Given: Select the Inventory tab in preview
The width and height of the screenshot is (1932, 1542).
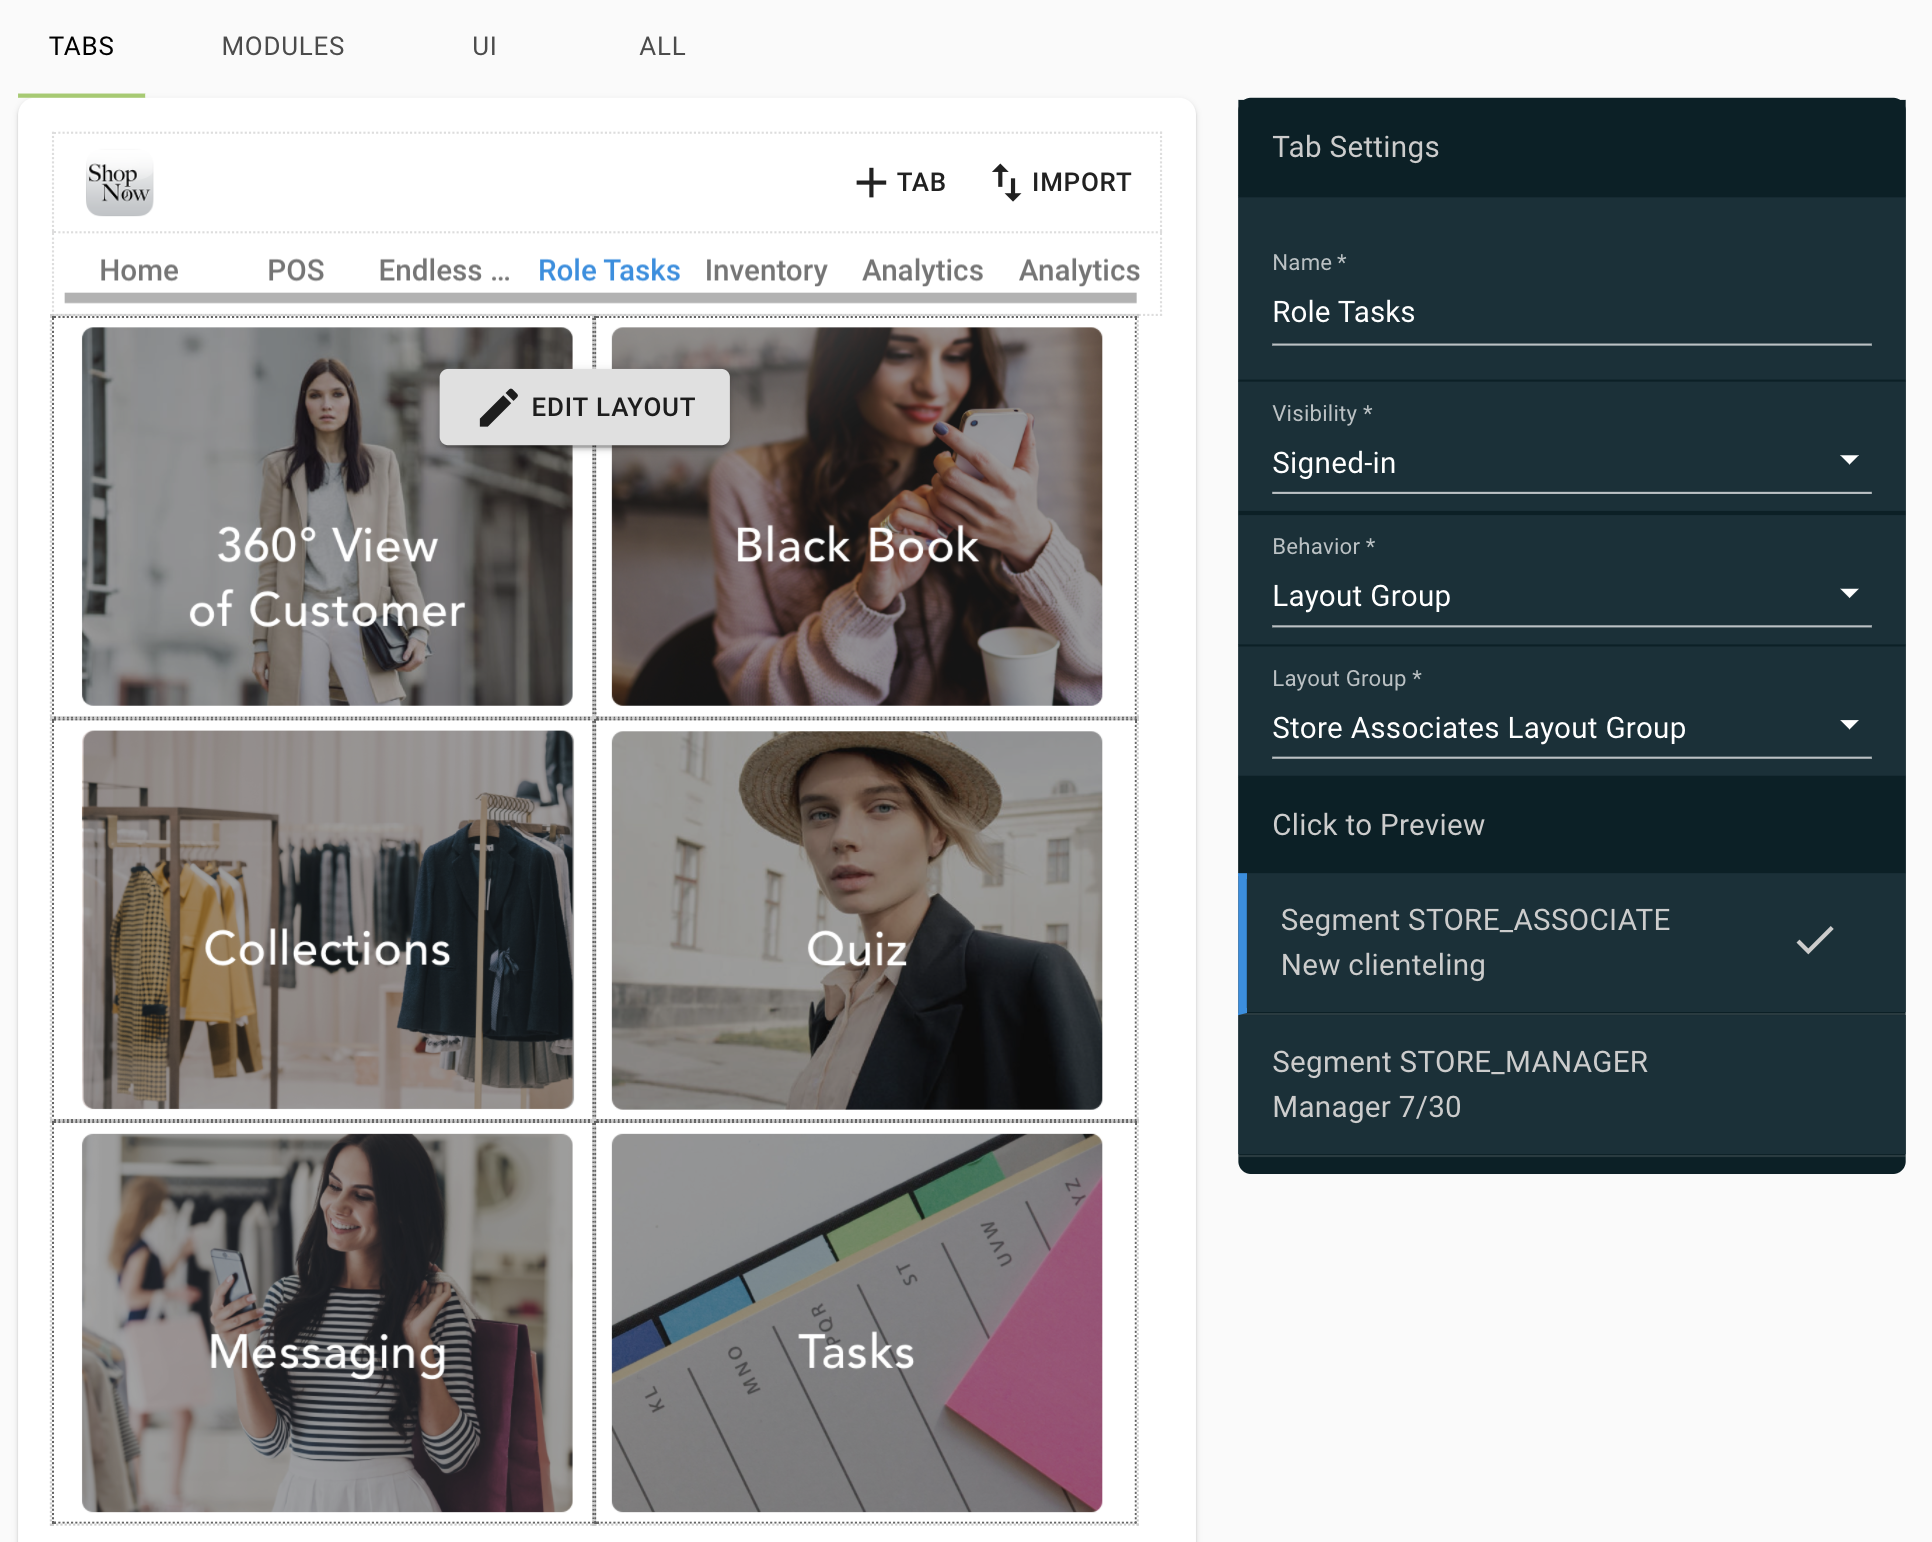Looking at the screenshot, I should click(766, 270).
